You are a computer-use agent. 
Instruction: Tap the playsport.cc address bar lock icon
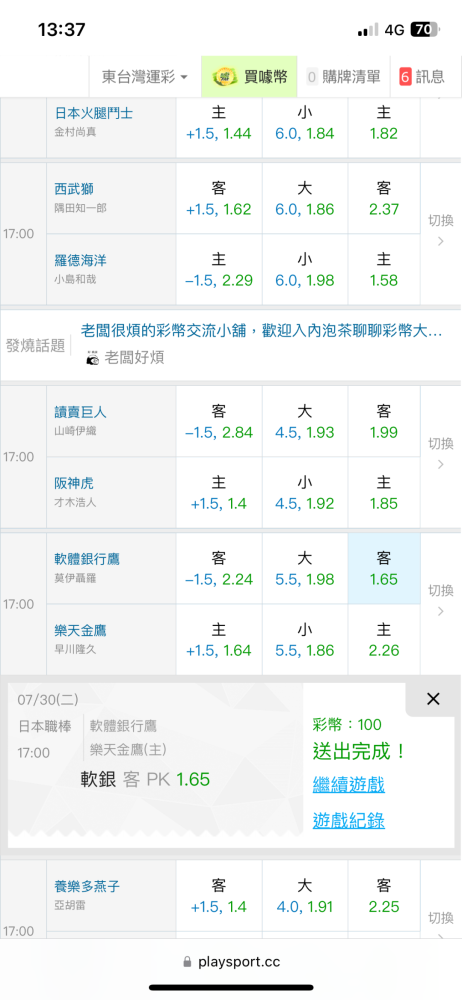(x=187, y=962)
